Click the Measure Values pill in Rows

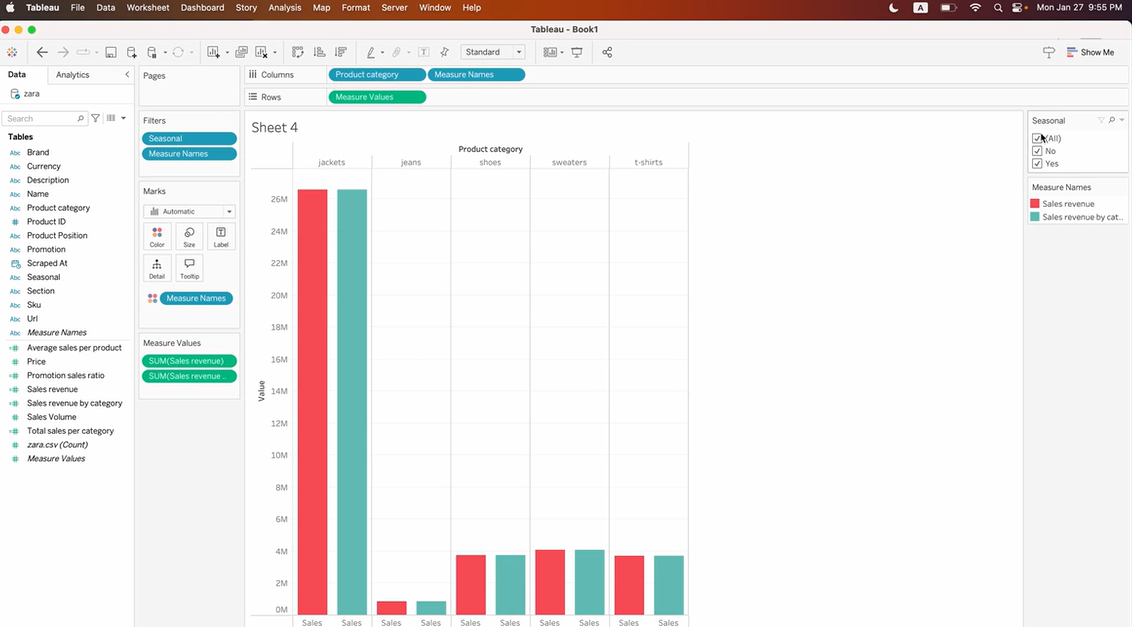pos(377,97)
